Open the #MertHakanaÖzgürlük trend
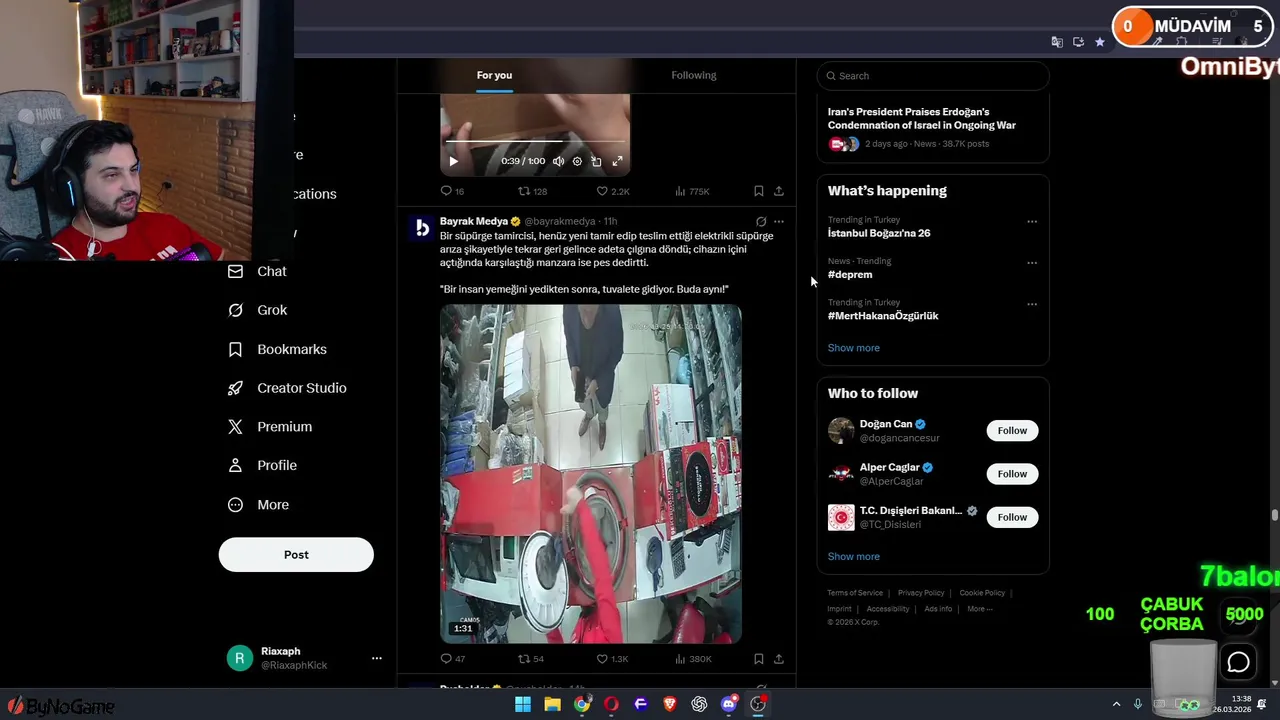1280x720 pixels. point(883,316)
